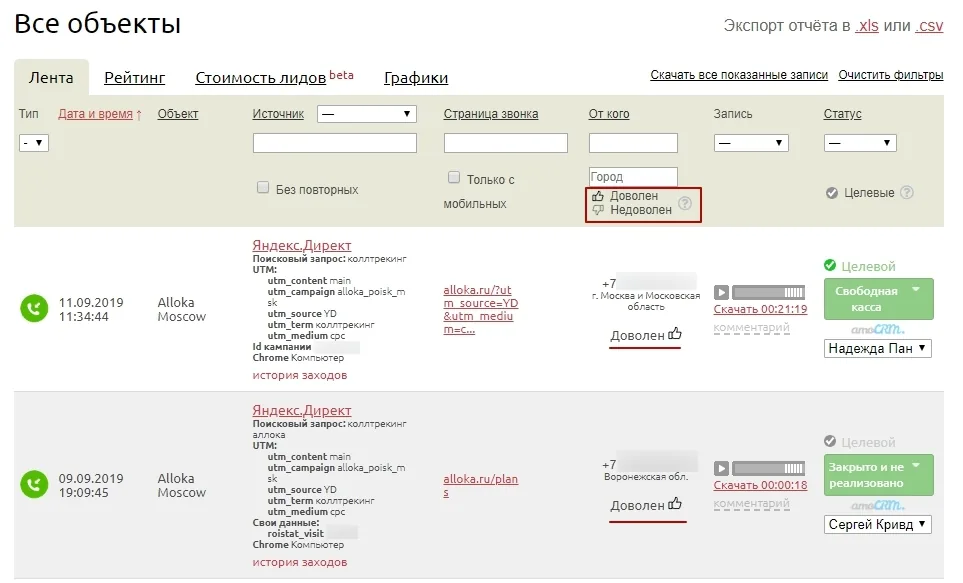Seek in the 00:00:18 recording progress bar

click(768, 468)
